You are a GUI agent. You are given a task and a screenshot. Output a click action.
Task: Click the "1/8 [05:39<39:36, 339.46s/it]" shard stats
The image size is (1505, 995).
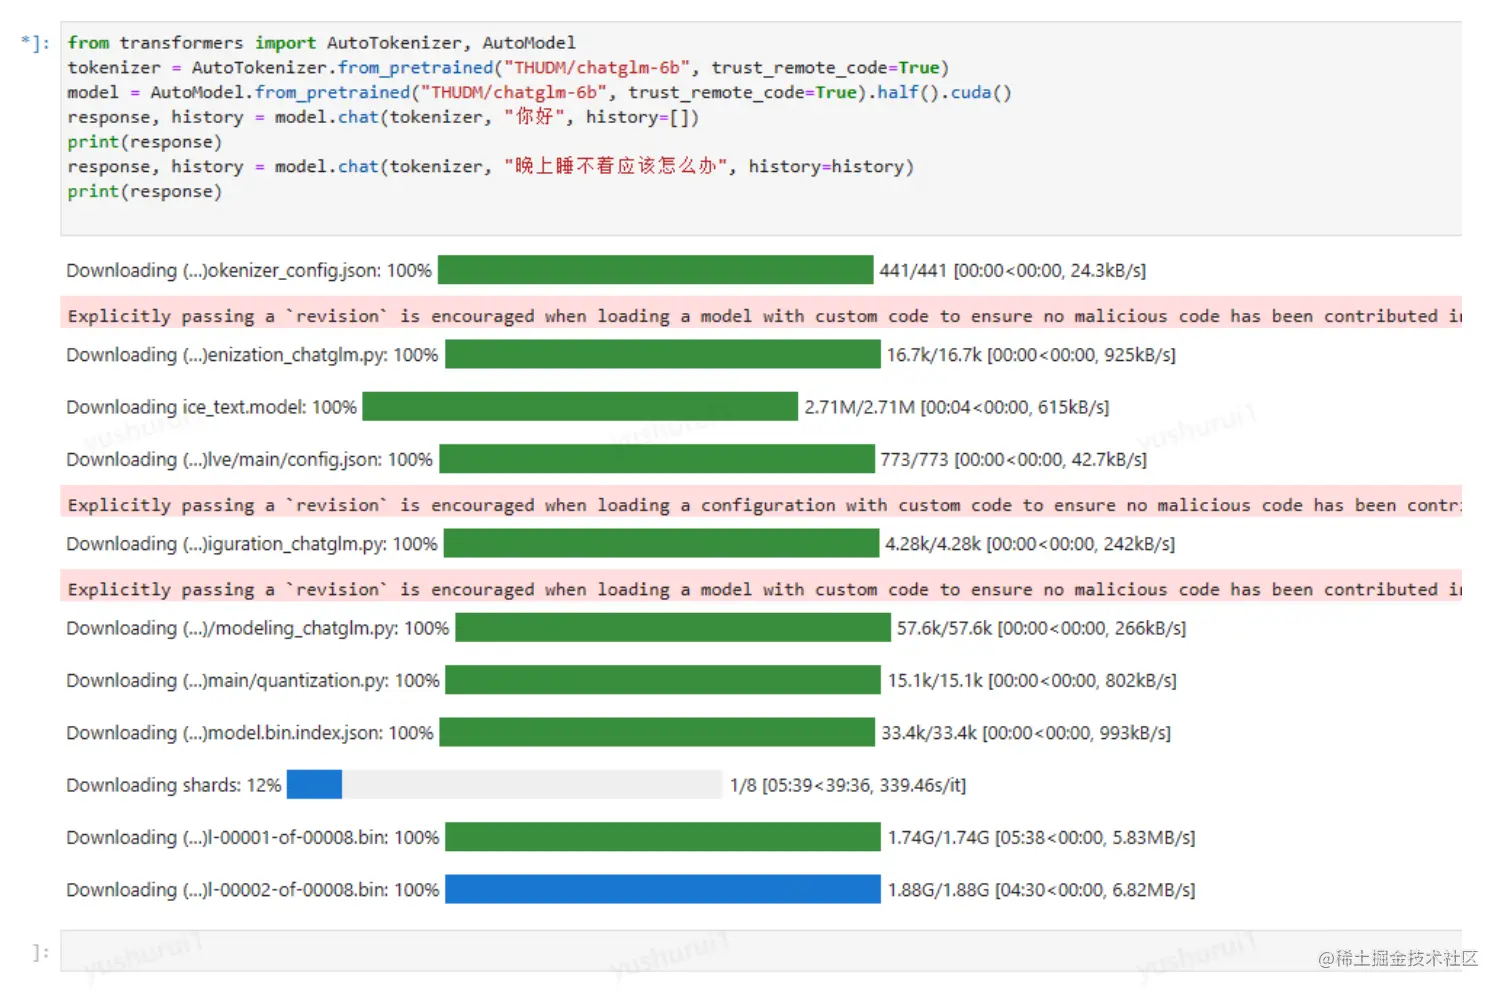[848, 785]
